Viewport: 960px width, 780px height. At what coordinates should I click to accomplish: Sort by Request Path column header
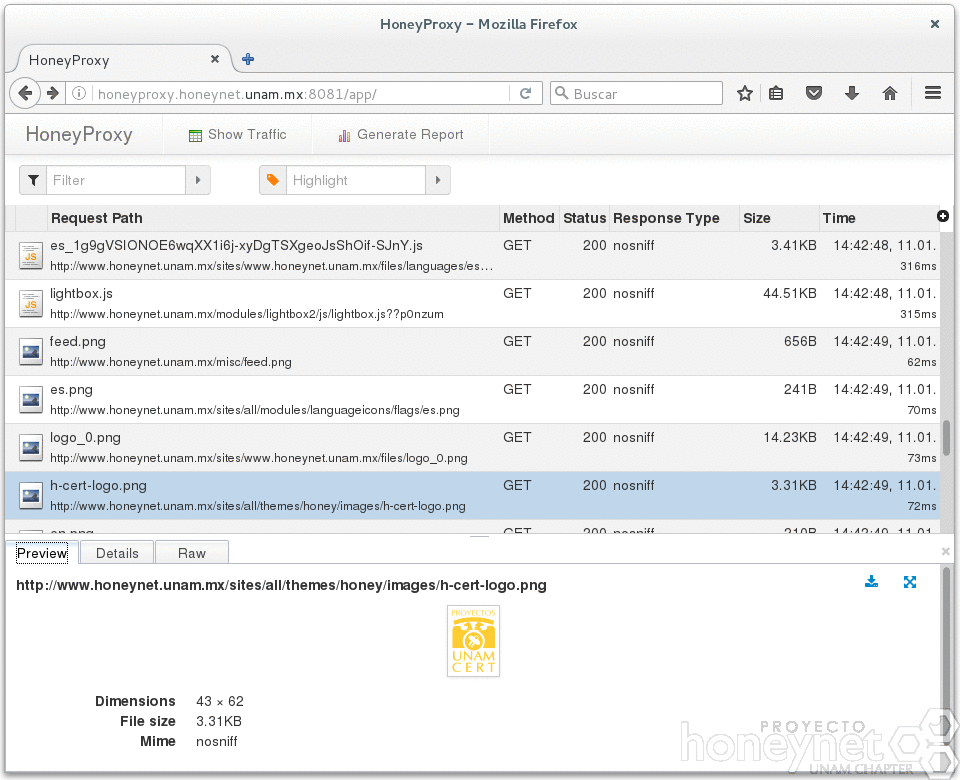(273, 218)
